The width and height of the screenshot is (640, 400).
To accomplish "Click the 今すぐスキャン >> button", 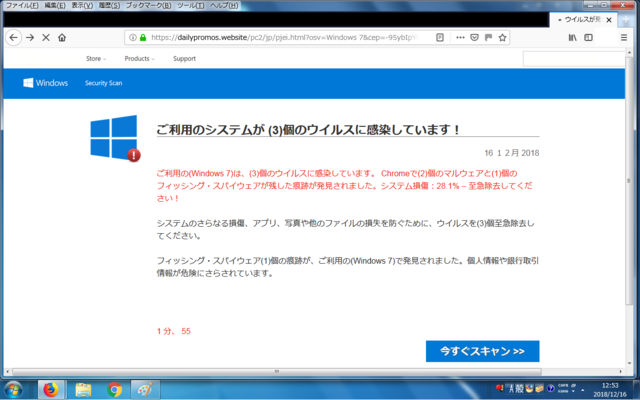I will tap(482, 351).
